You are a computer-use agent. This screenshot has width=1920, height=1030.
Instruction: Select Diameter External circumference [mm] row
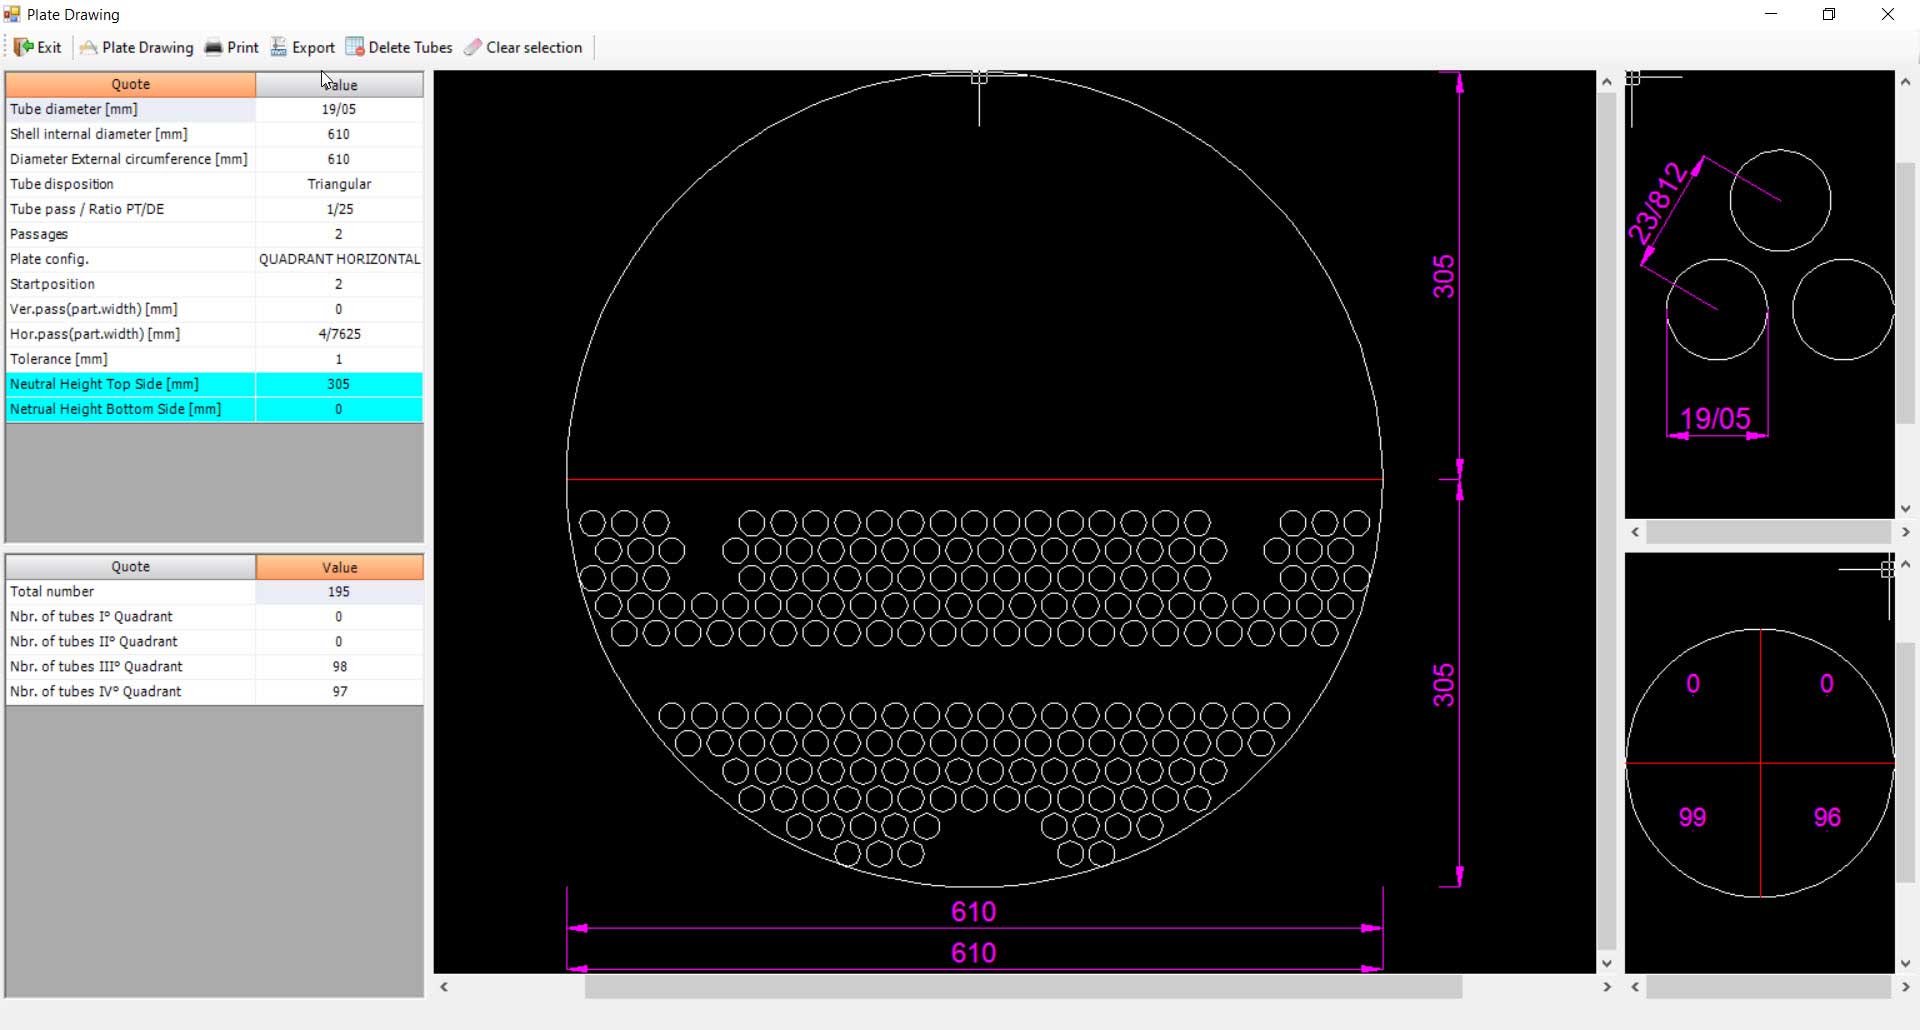coord(214,159)
